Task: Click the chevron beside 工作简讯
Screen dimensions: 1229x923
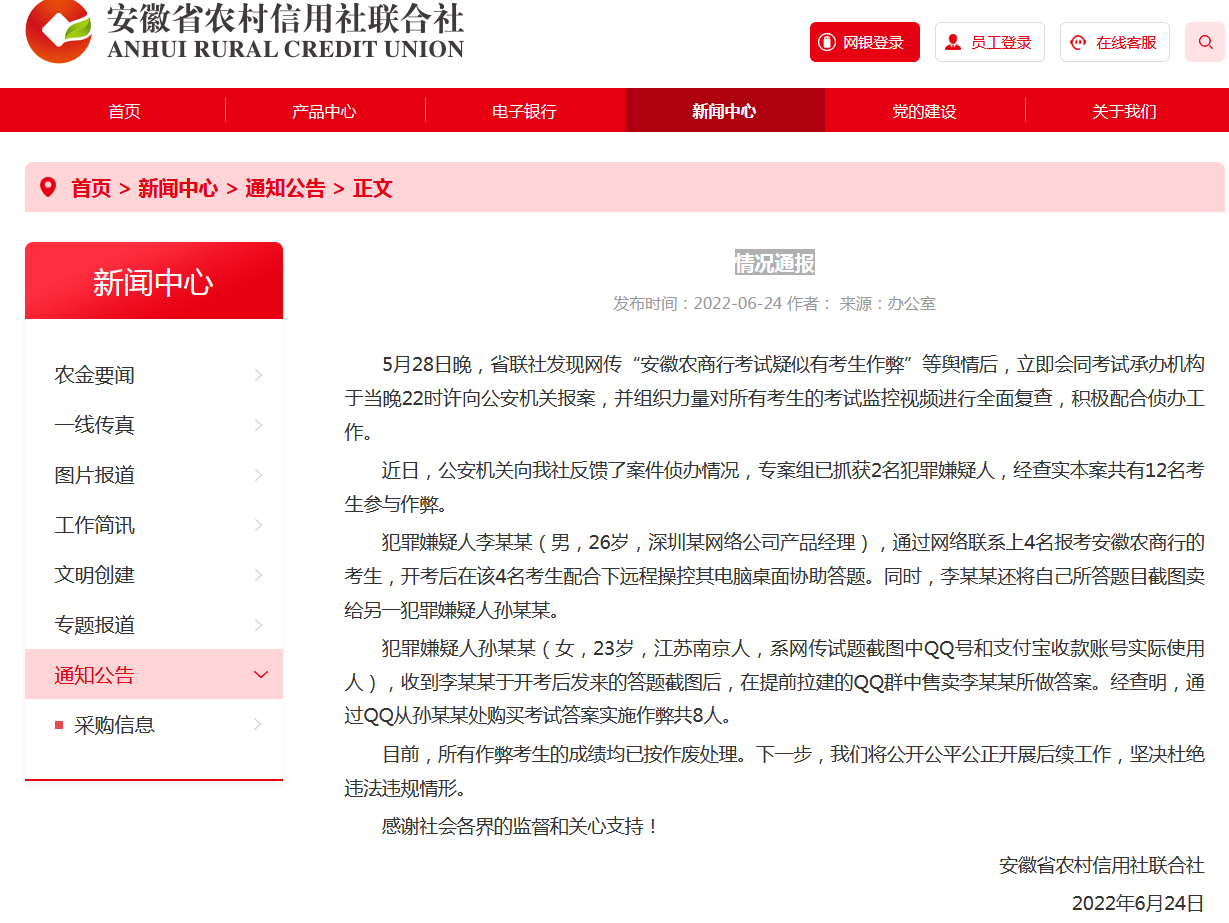Action: [259, 525]
